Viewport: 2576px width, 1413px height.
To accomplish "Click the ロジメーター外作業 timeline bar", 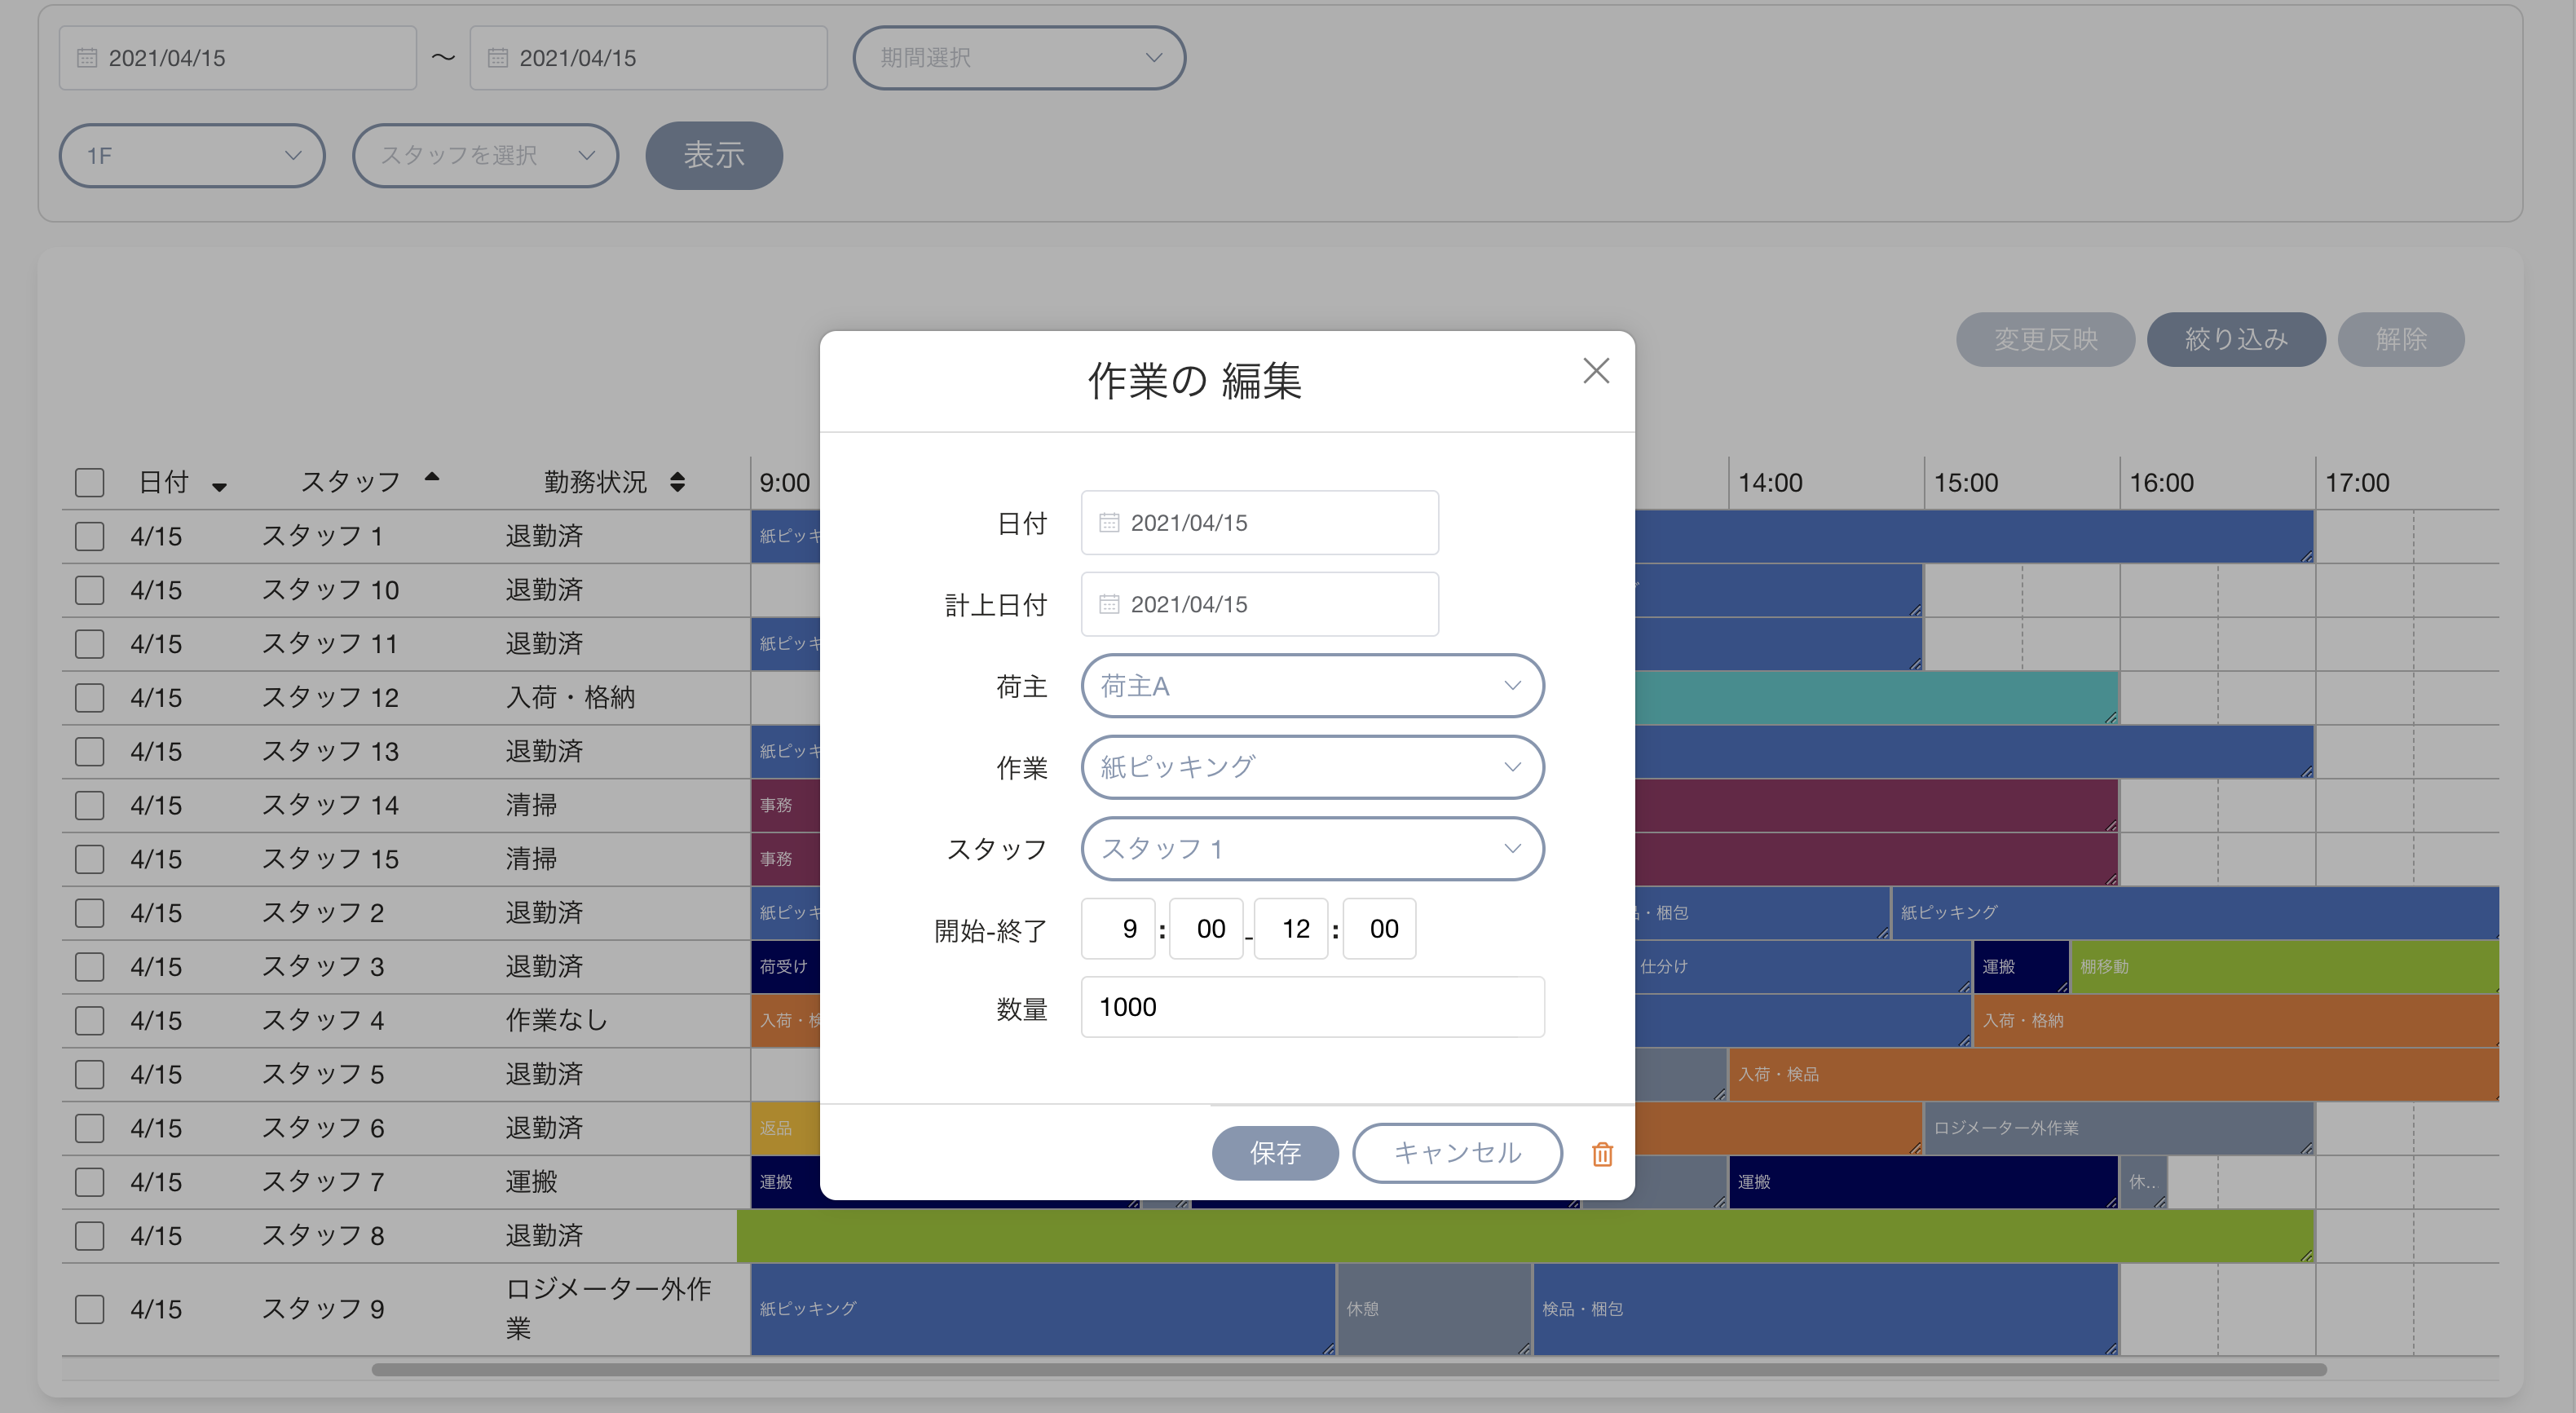I will point(2118,1128).
